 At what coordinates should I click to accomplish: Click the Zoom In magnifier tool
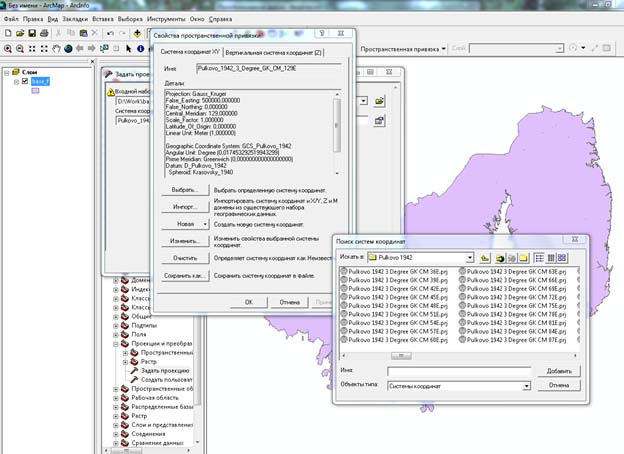tap(8, 48)
